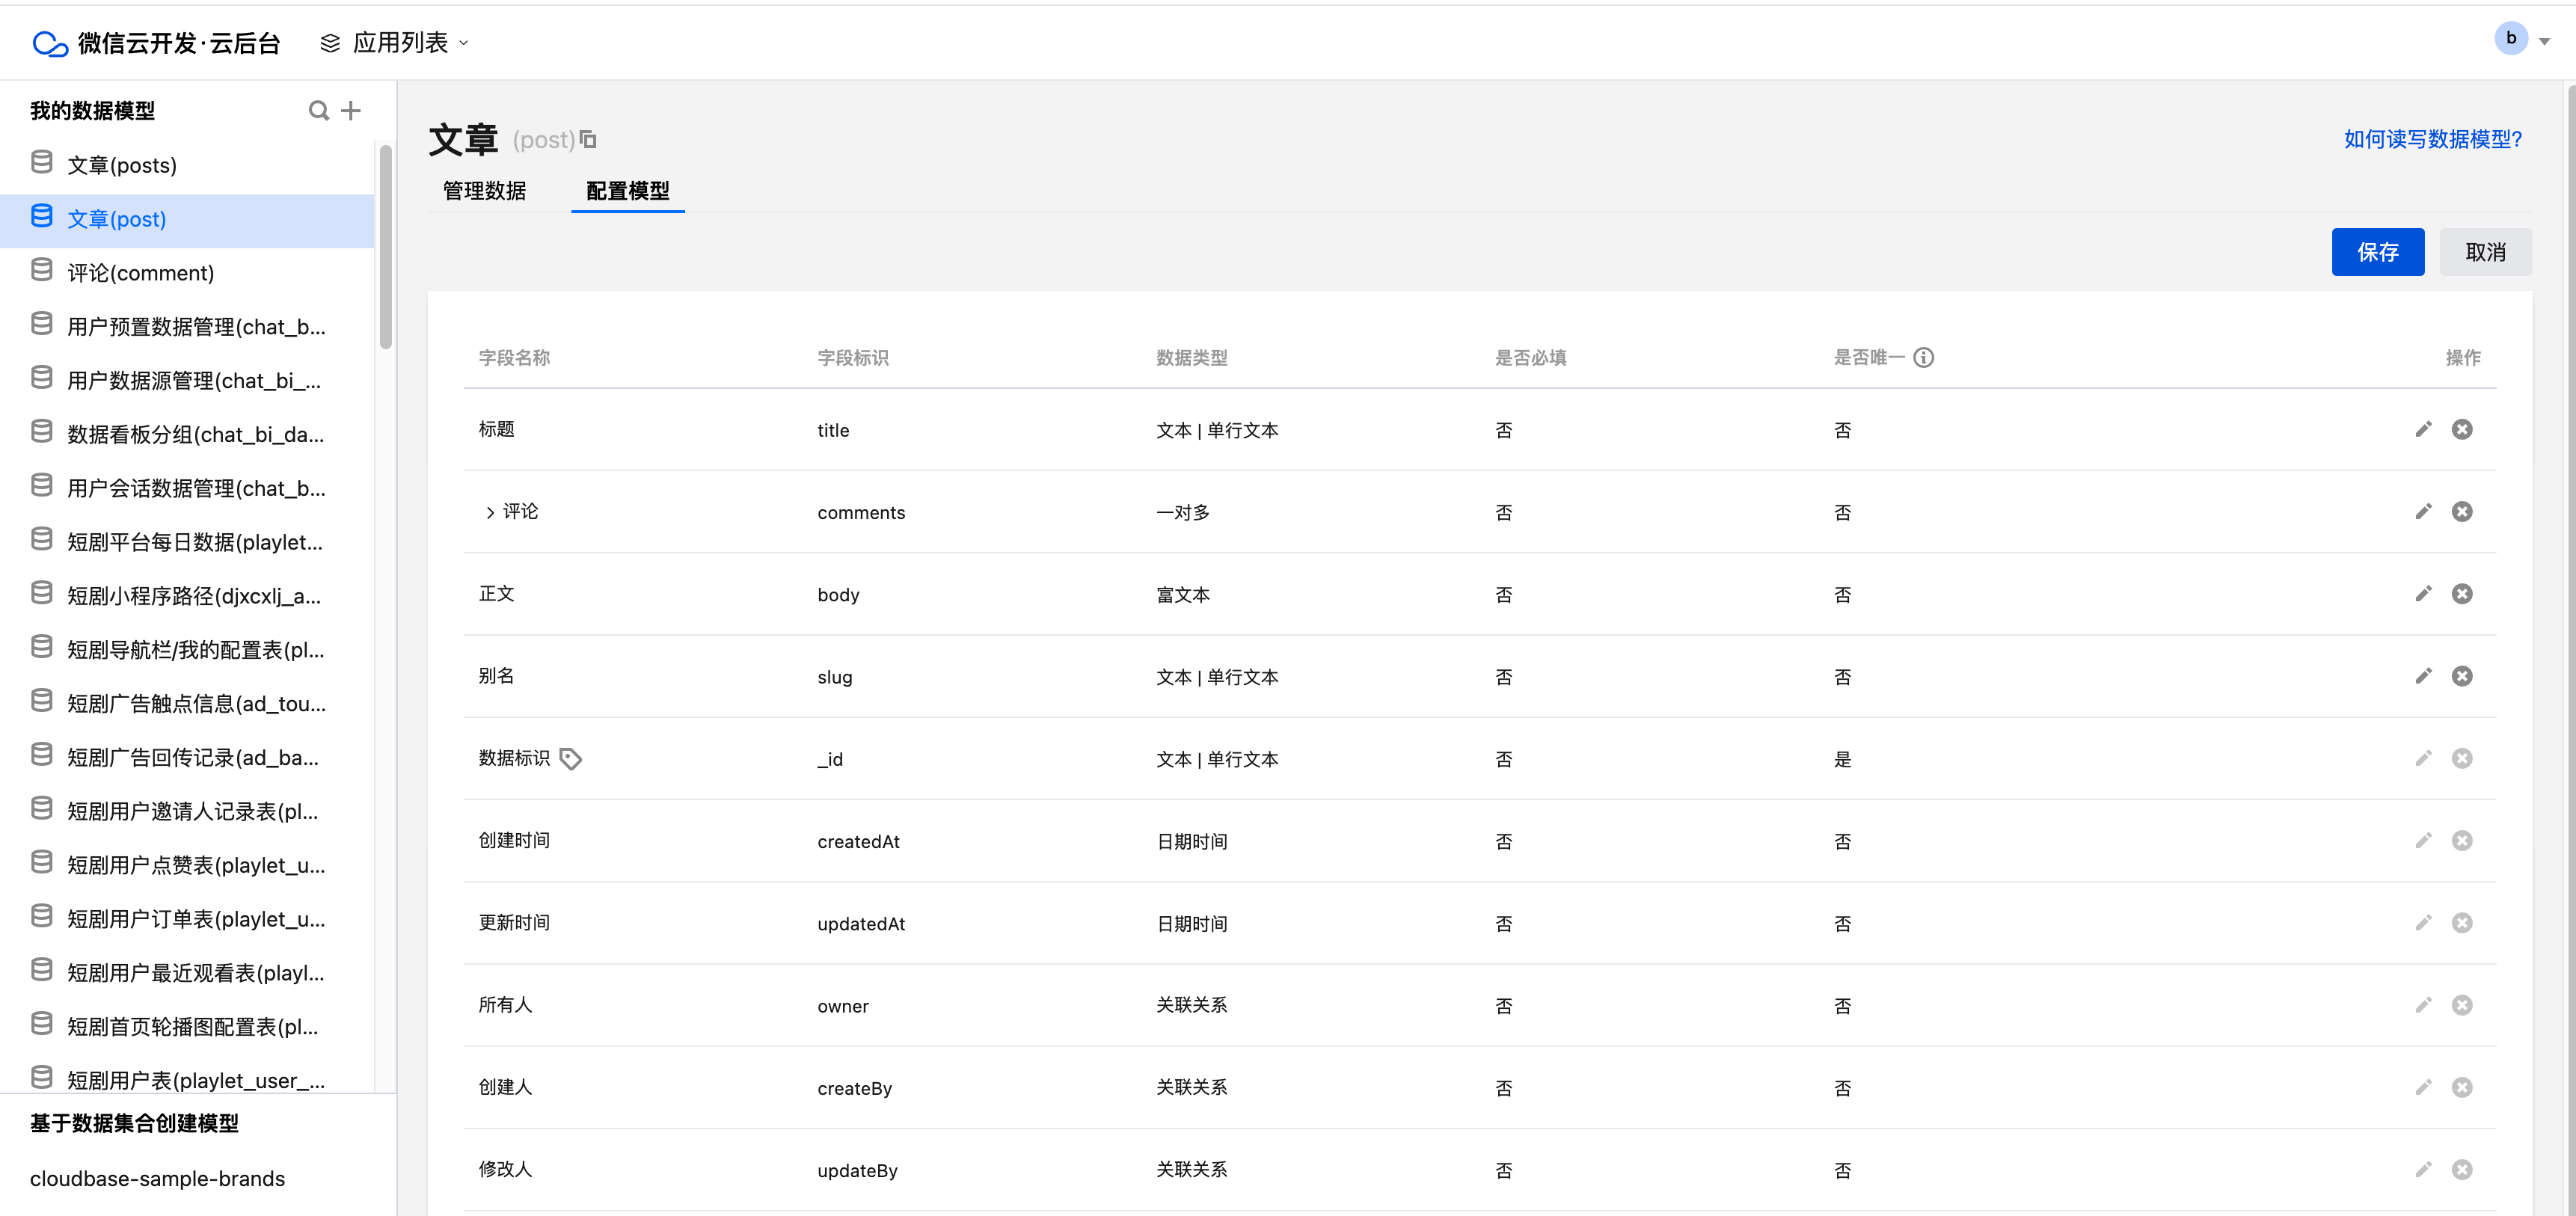Delete the body field row
The height and width of the screenshot is (1216, 2576).
(2461, 594)
